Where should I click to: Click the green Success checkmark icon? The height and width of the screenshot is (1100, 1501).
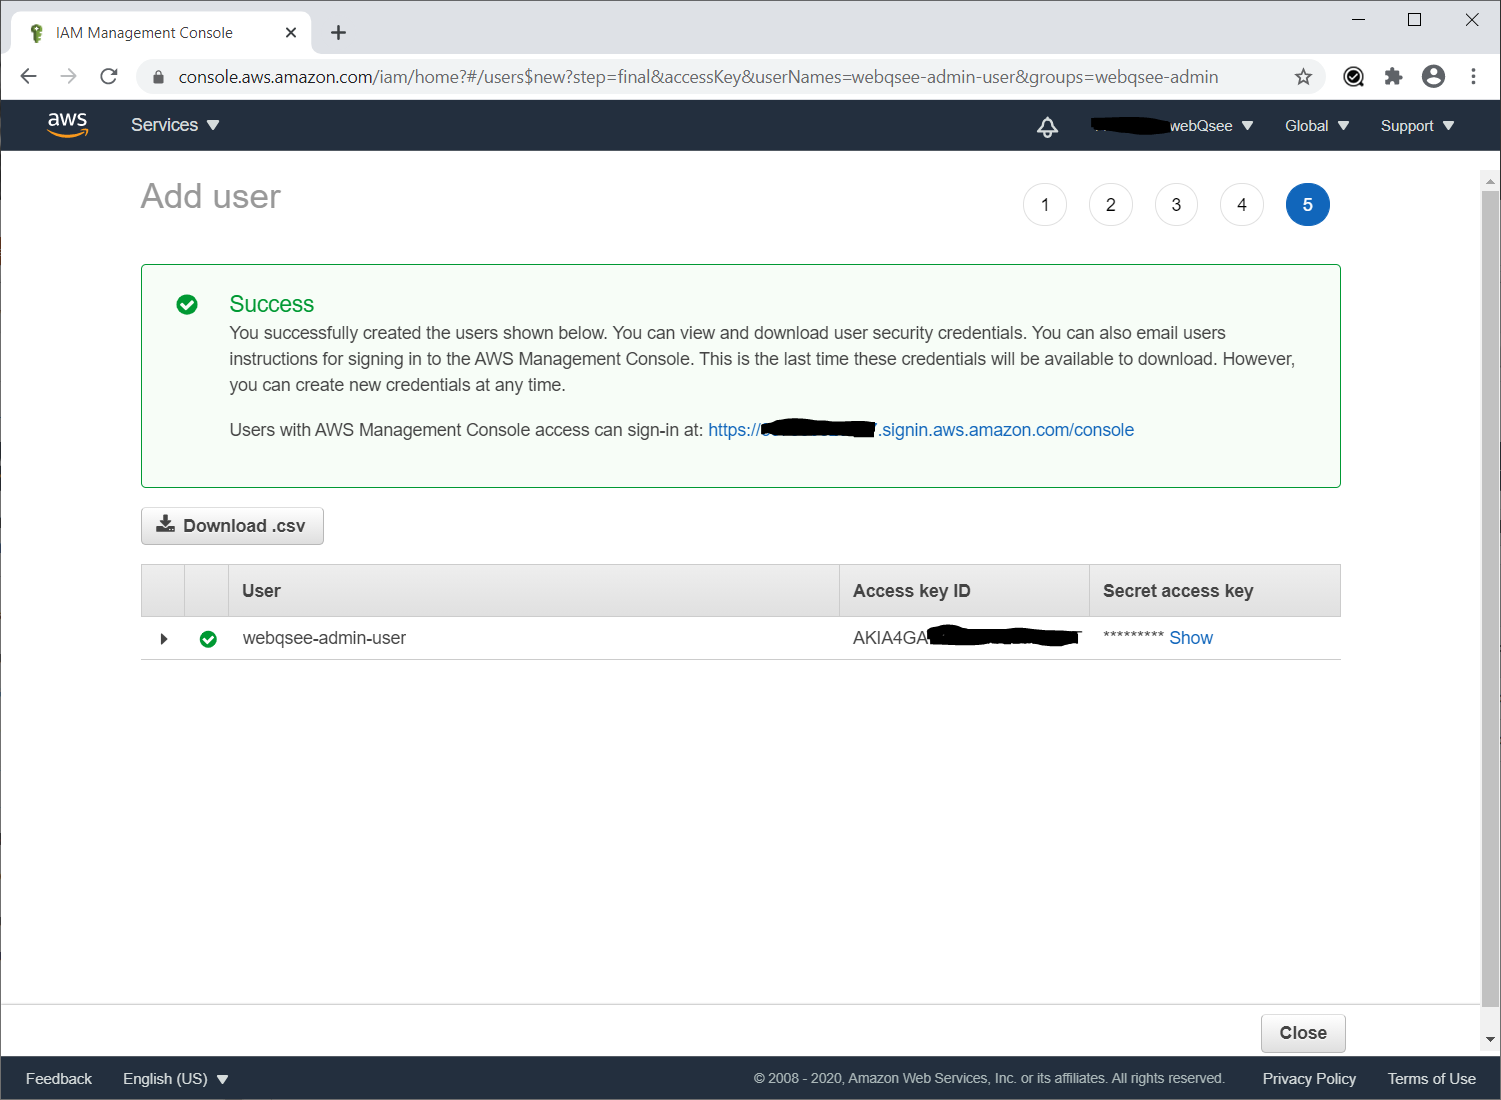(187, 304)
